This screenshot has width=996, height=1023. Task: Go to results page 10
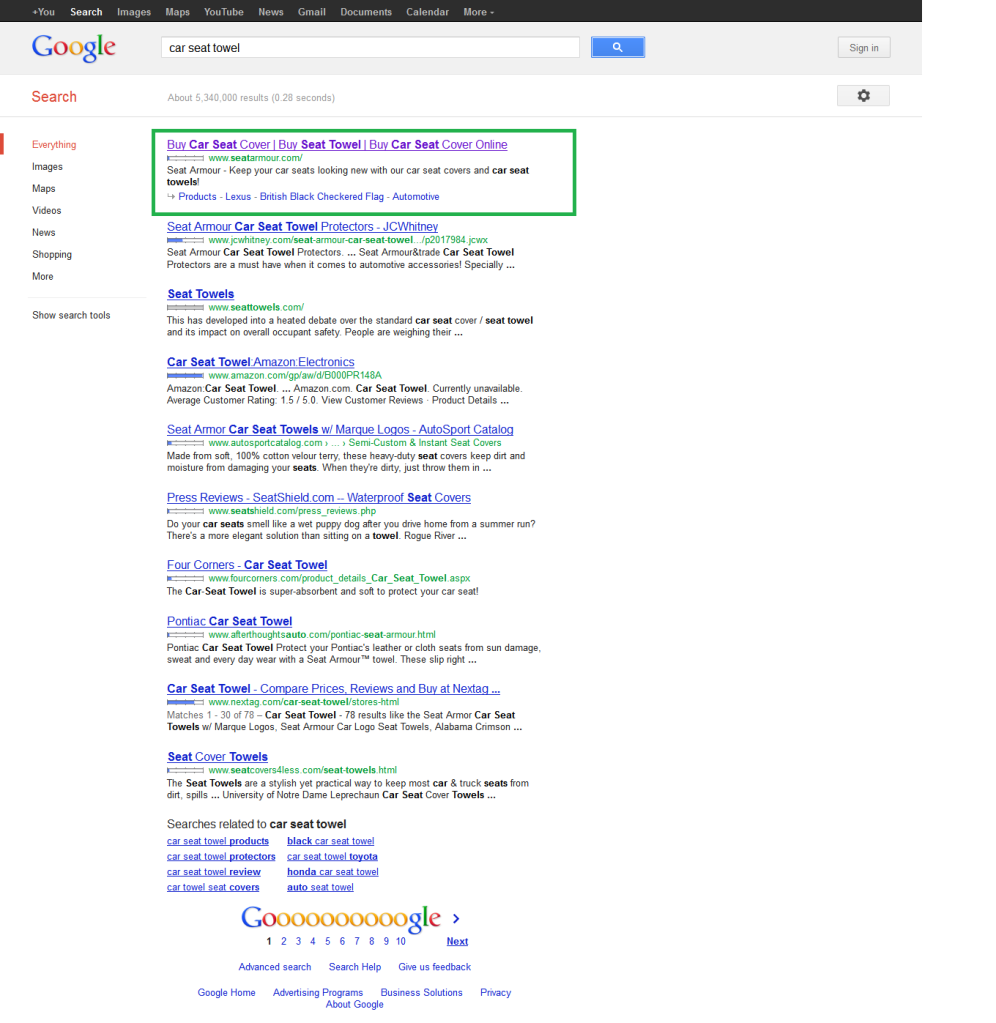click(x=400, y=941)
